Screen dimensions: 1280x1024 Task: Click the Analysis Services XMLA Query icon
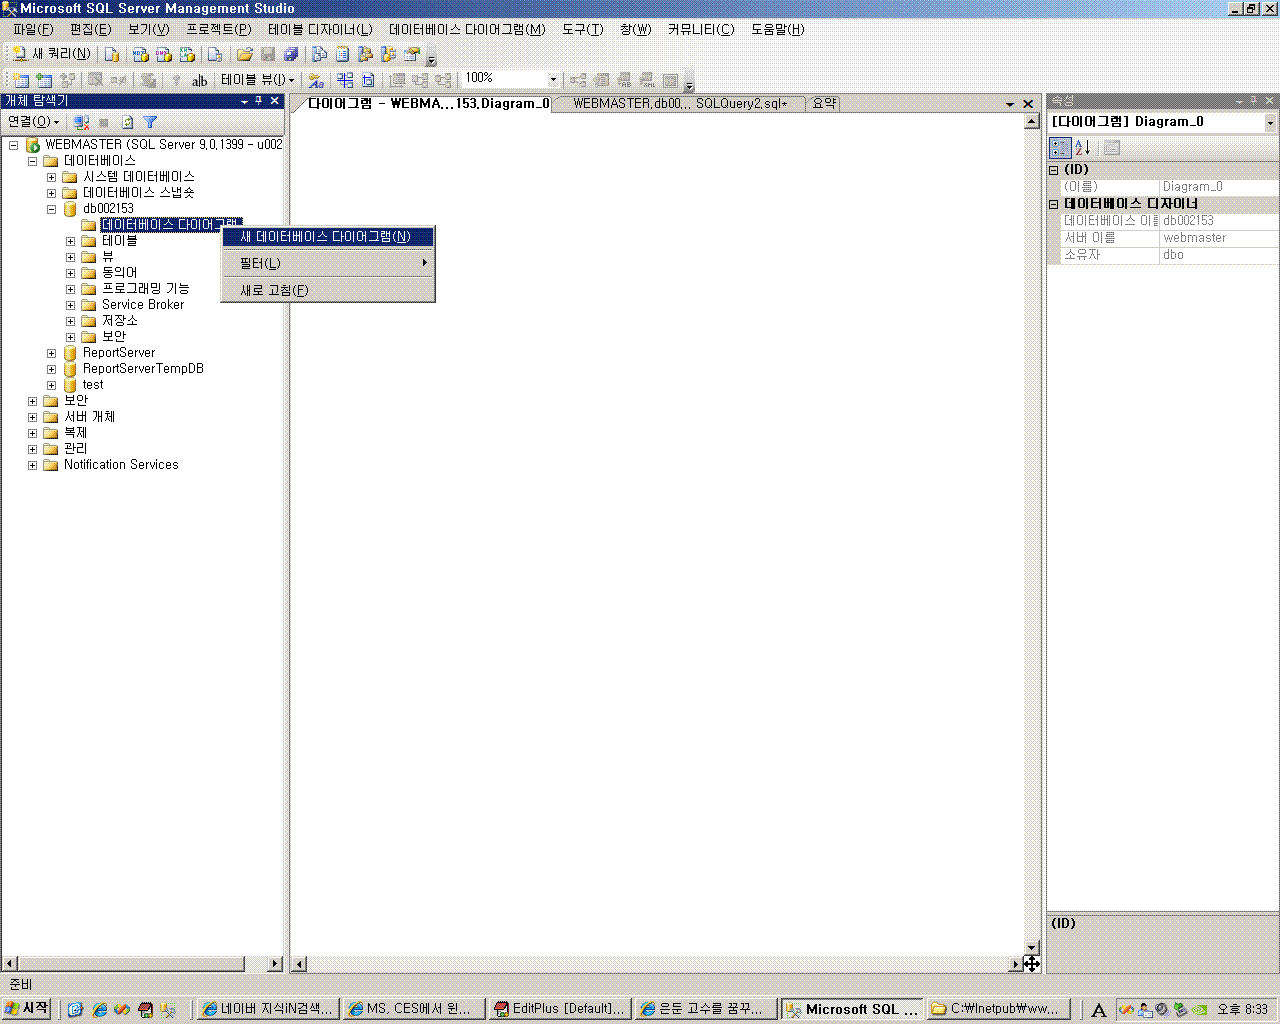187,54
